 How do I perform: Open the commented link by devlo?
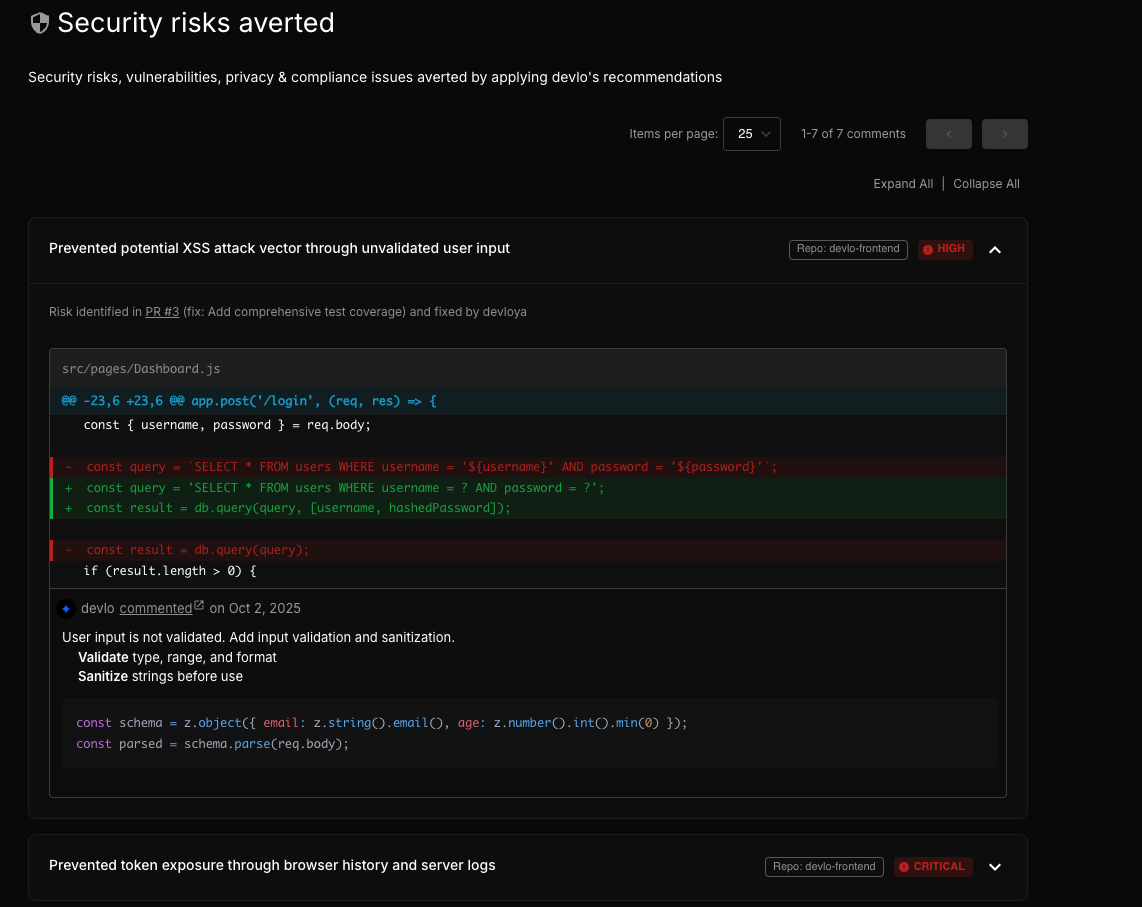pyautogui.click(x=155, y=608)
